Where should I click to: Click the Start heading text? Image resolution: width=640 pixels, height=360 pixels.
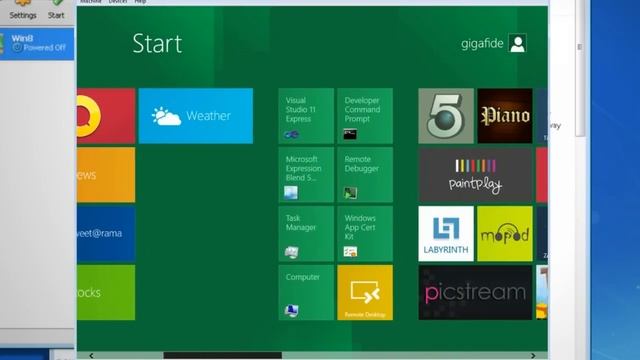(157, 43)
